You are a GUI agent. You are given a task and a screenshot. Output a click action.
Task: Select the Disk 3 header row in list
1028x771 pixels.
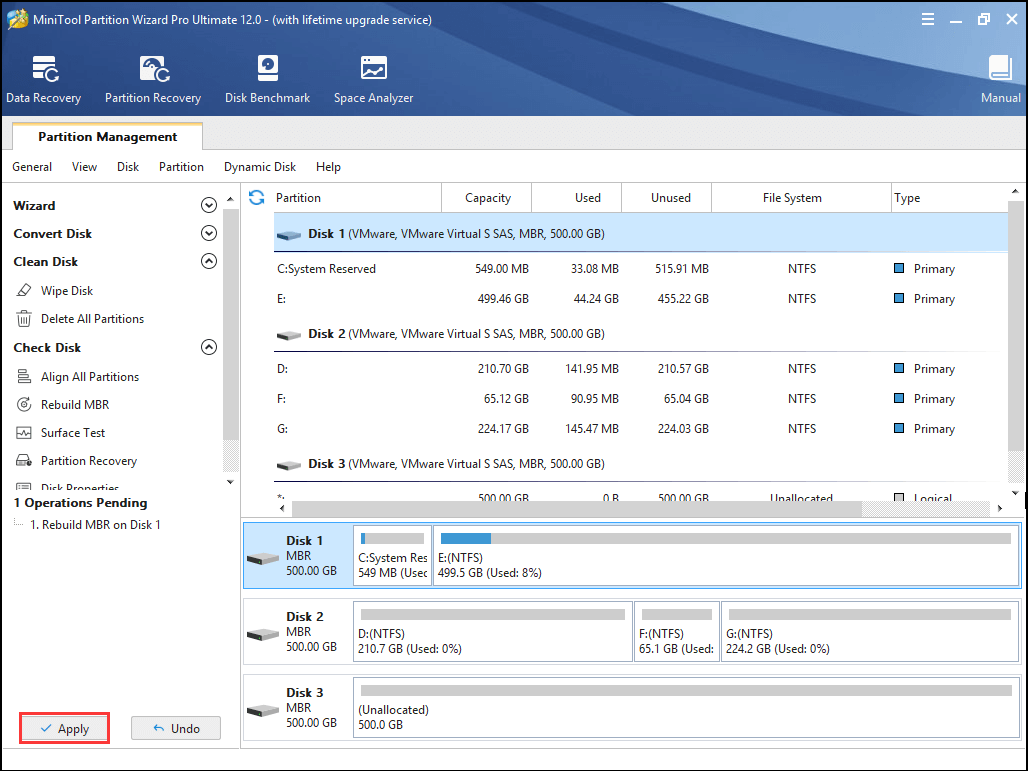click(x=641, y=464)
